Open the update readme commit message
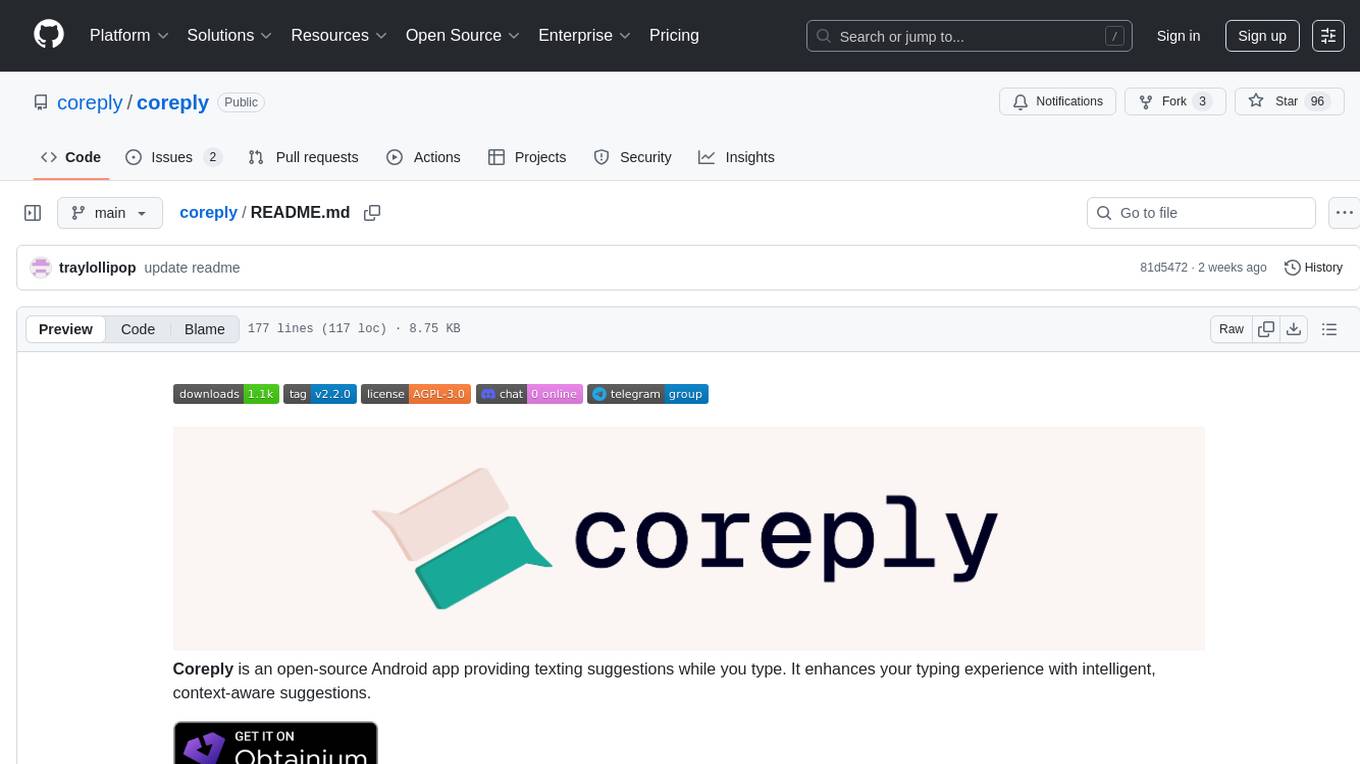 (x=192, y=267)
